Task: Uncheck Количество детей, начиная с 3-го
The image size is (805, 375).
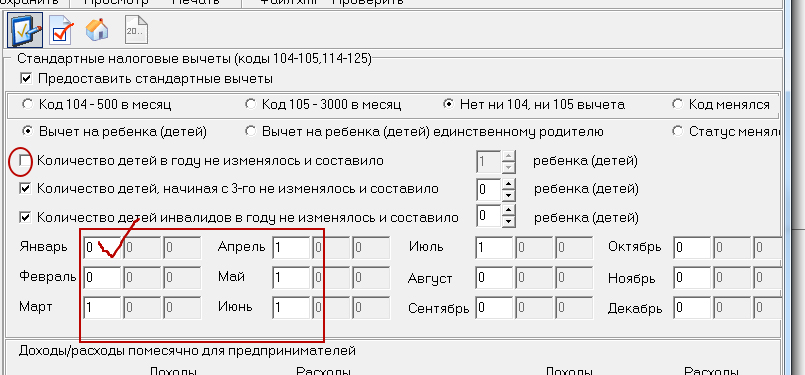Action: coord(25,189)
